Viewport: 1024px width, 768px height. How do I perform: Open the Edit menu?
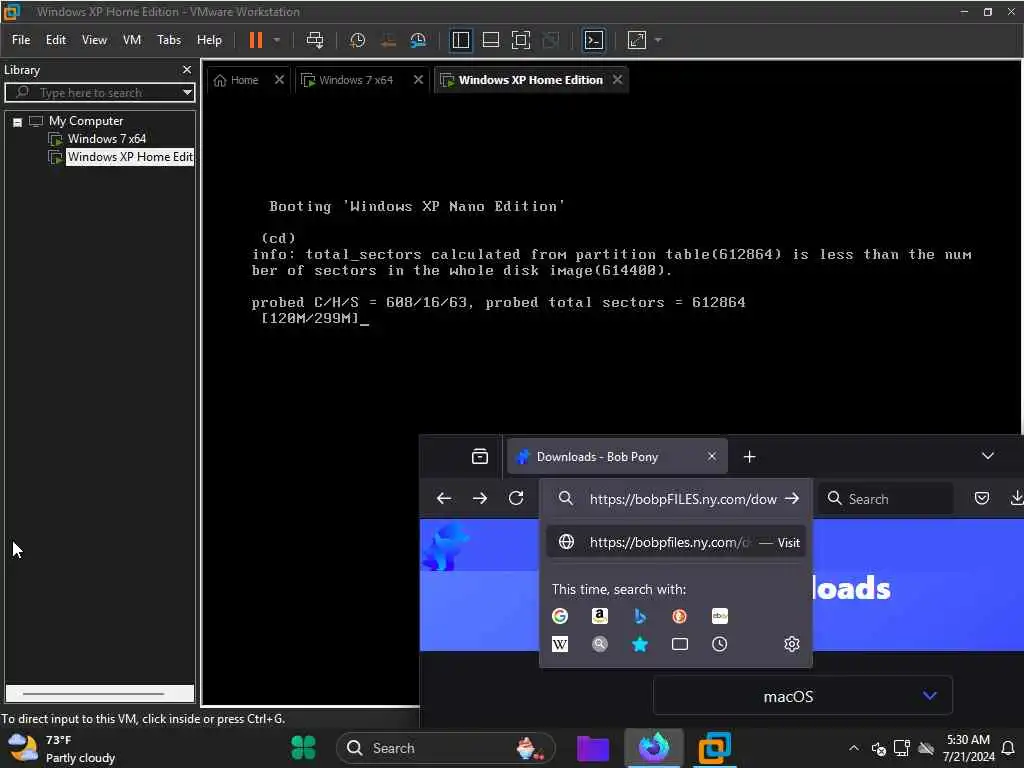click(x=56, y=40)
